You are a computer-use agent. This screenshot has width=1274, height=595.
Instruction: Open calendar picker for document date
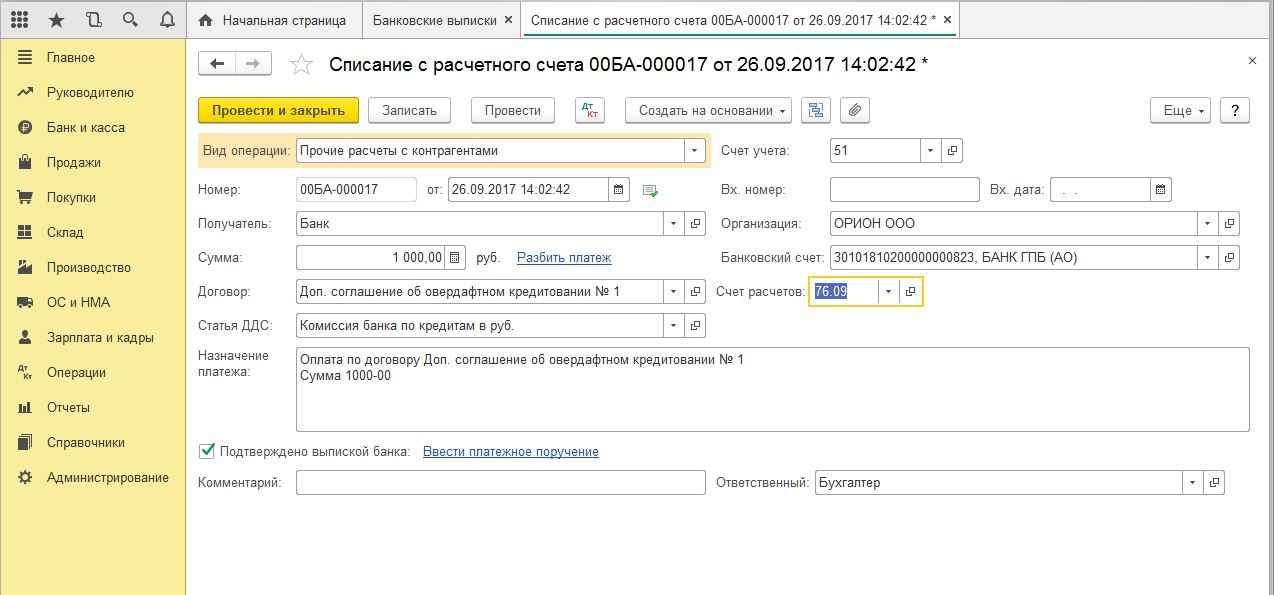619,189
